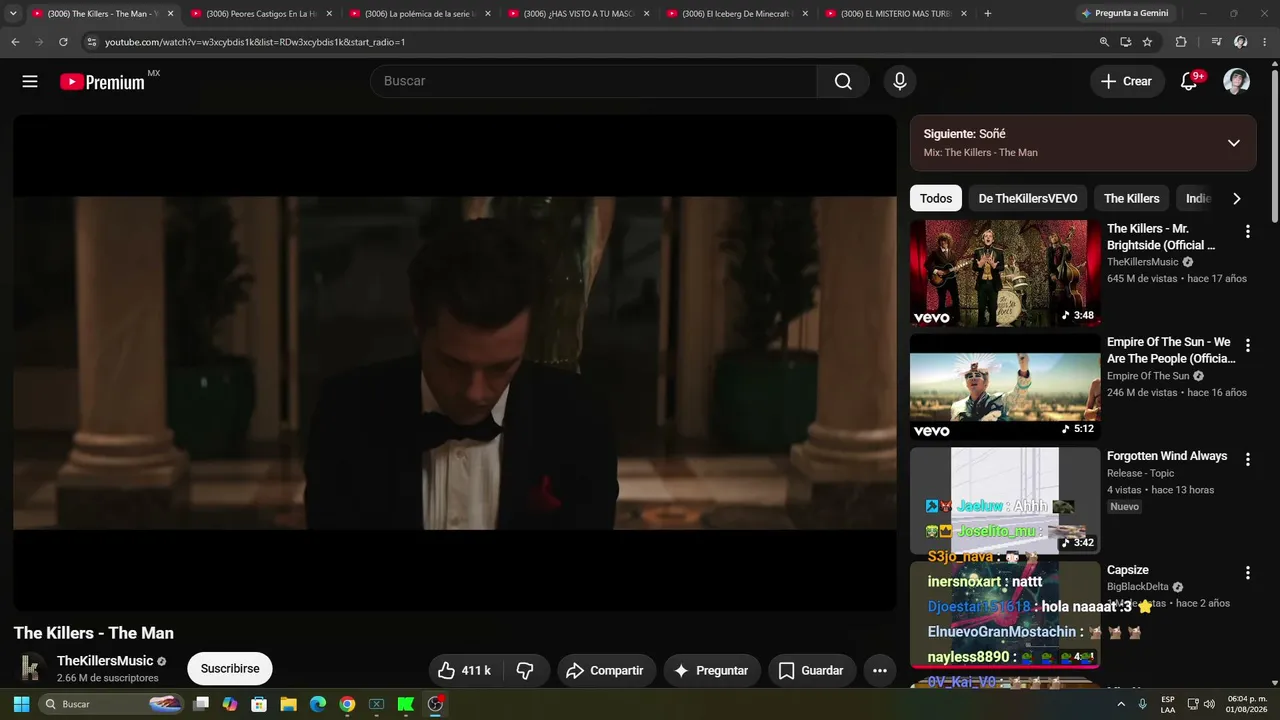This screenshot has height=720, width=1280.
Task: Open TheKillersMusic channel name link
Action: (105, 661)
